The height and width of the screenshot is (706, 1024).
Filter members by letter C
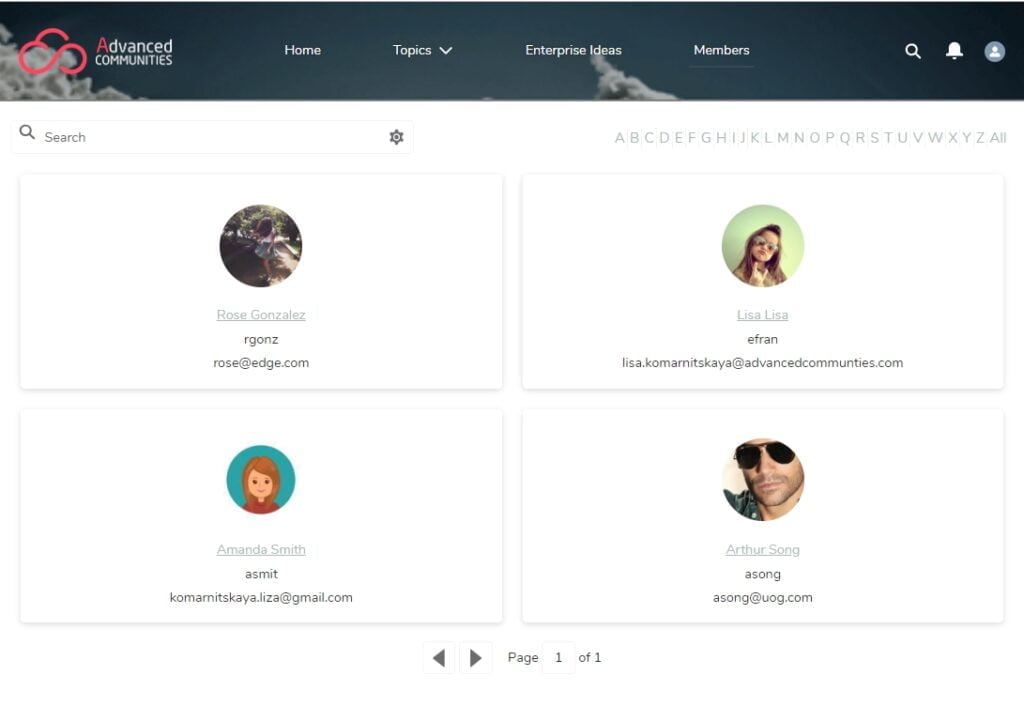649,138
